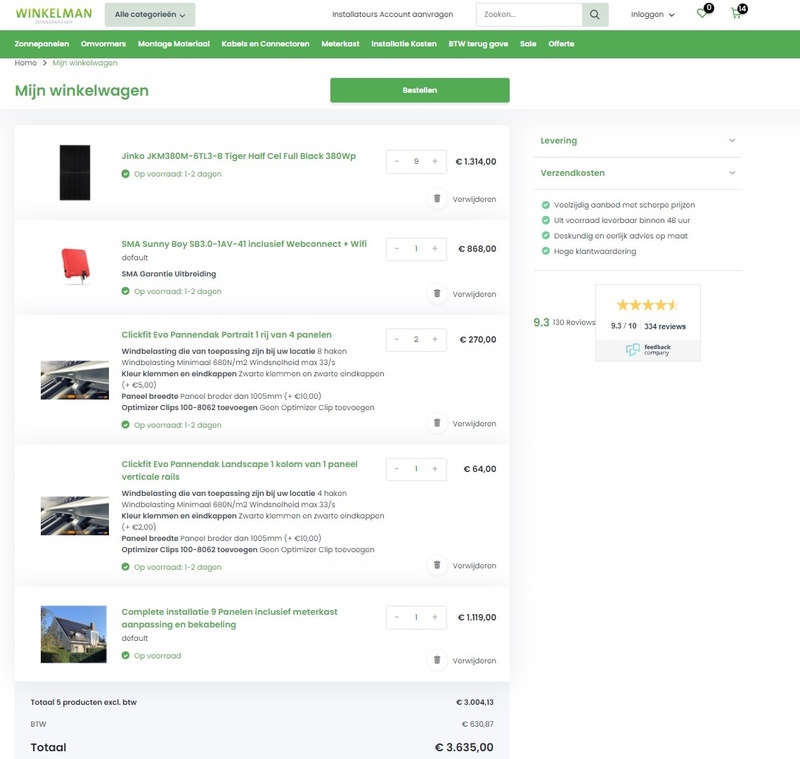The width and height of the screenshot is (800, 759).
Task: Click the star rating icons
Action: point(647,305)
